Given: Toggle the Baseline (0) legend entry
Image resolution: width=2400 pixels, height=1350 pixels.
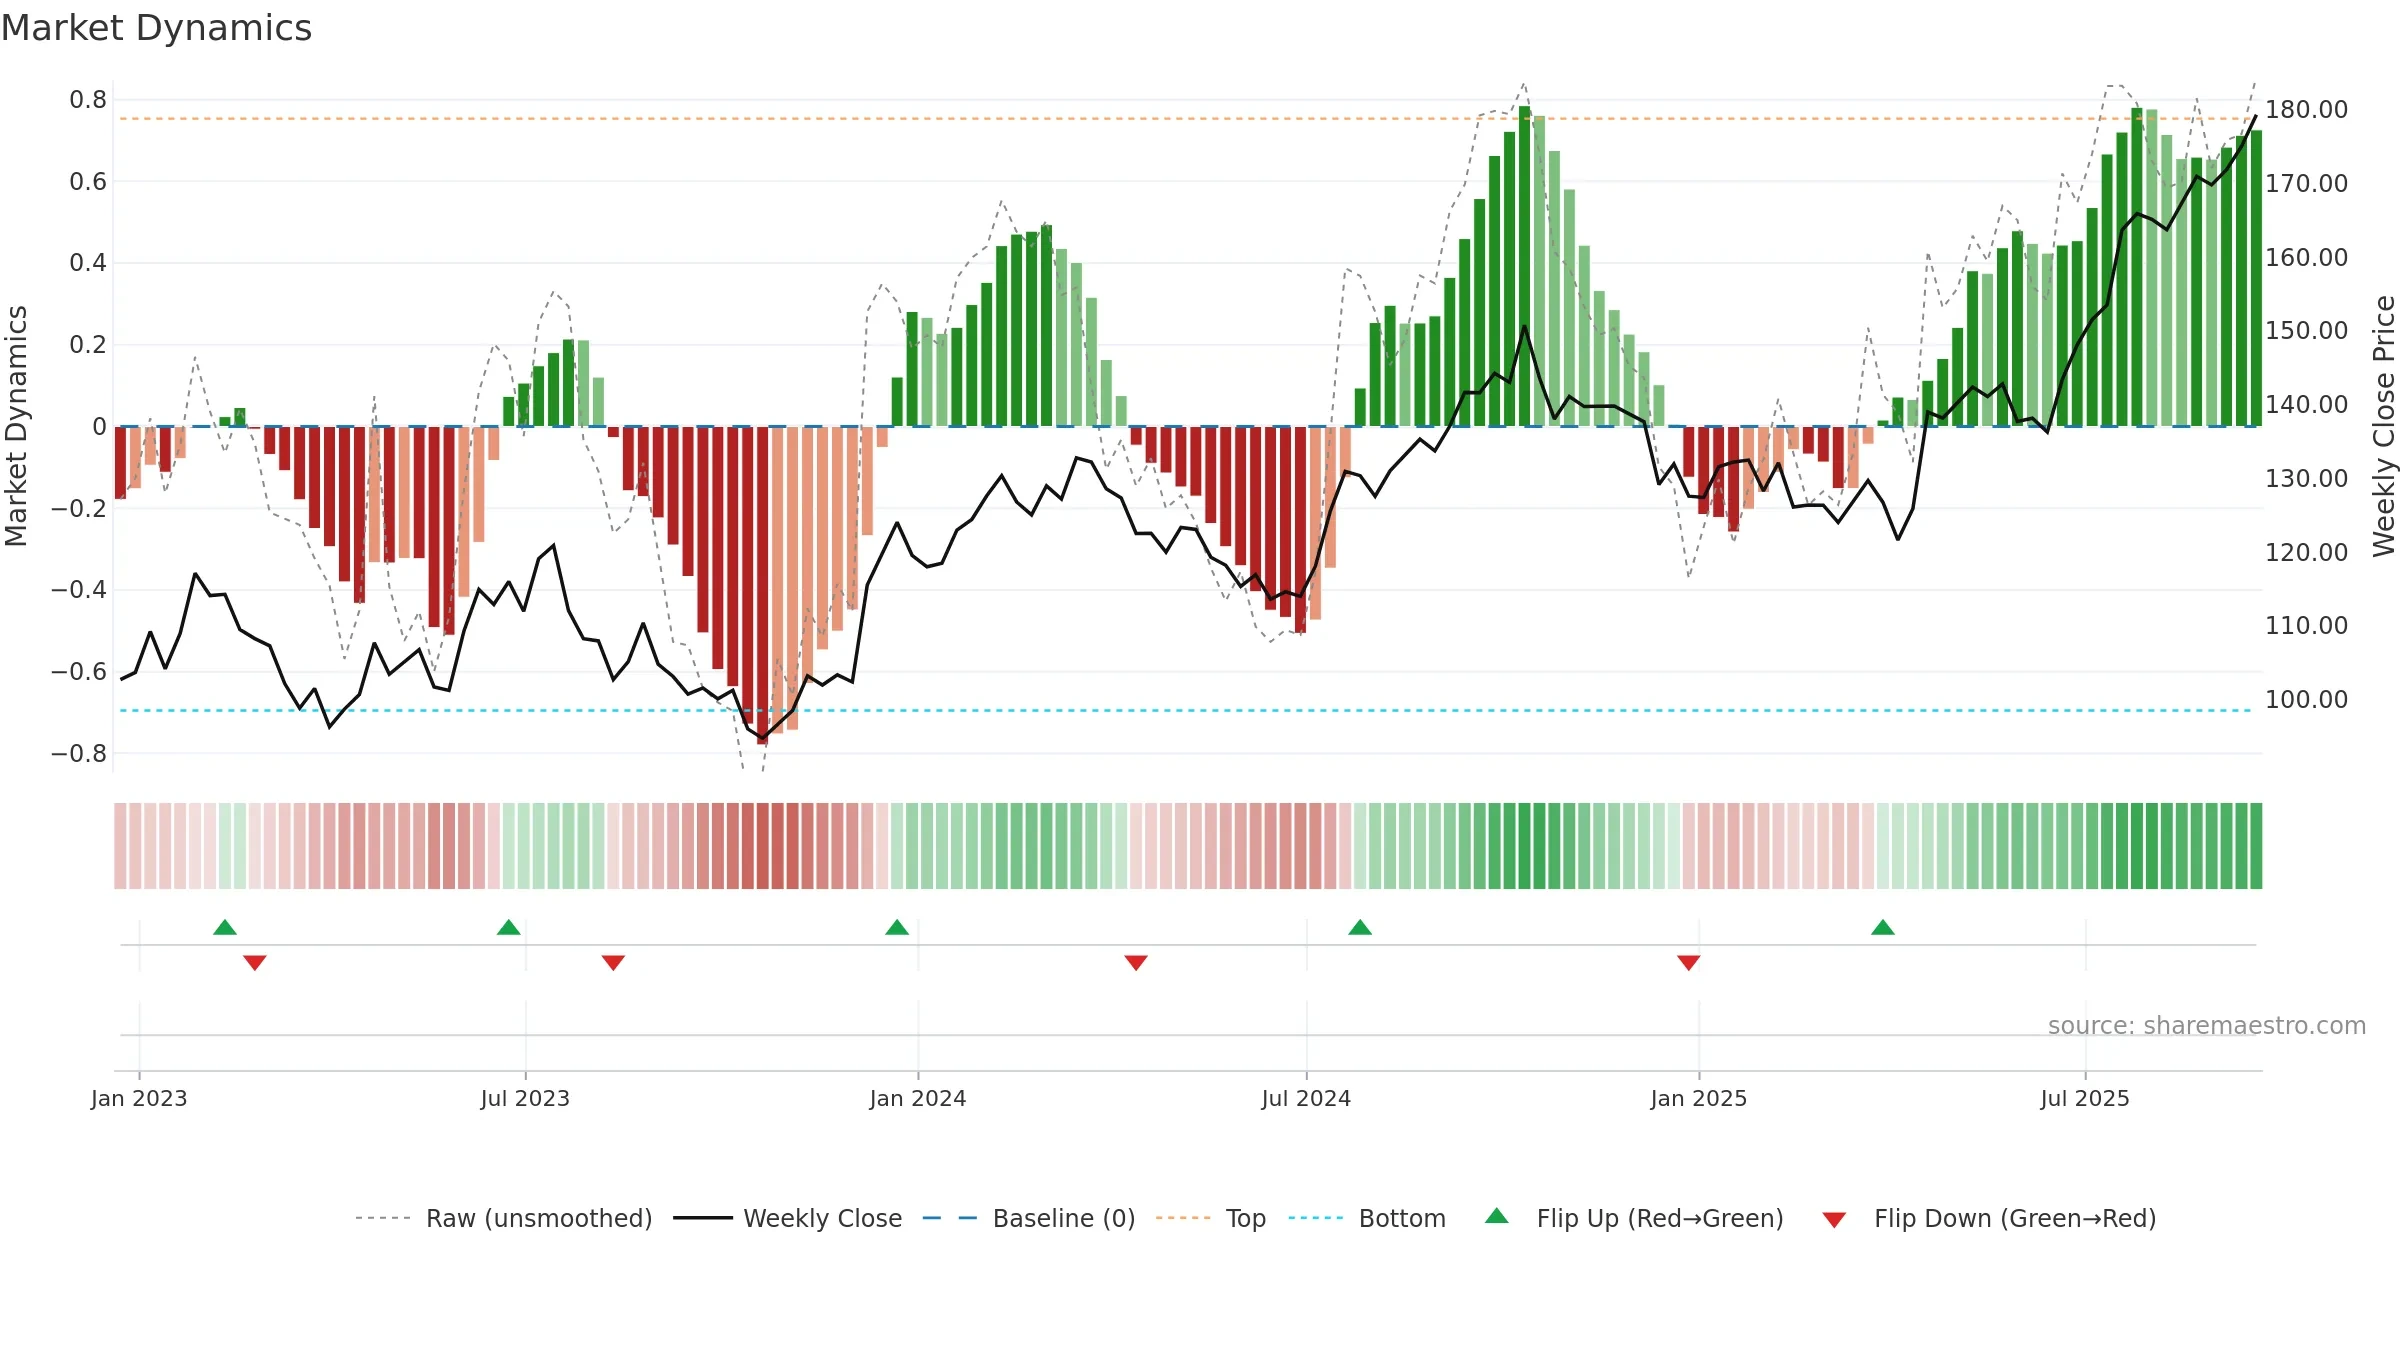Looking at the screenshot, I should tap(1064, 1218).
